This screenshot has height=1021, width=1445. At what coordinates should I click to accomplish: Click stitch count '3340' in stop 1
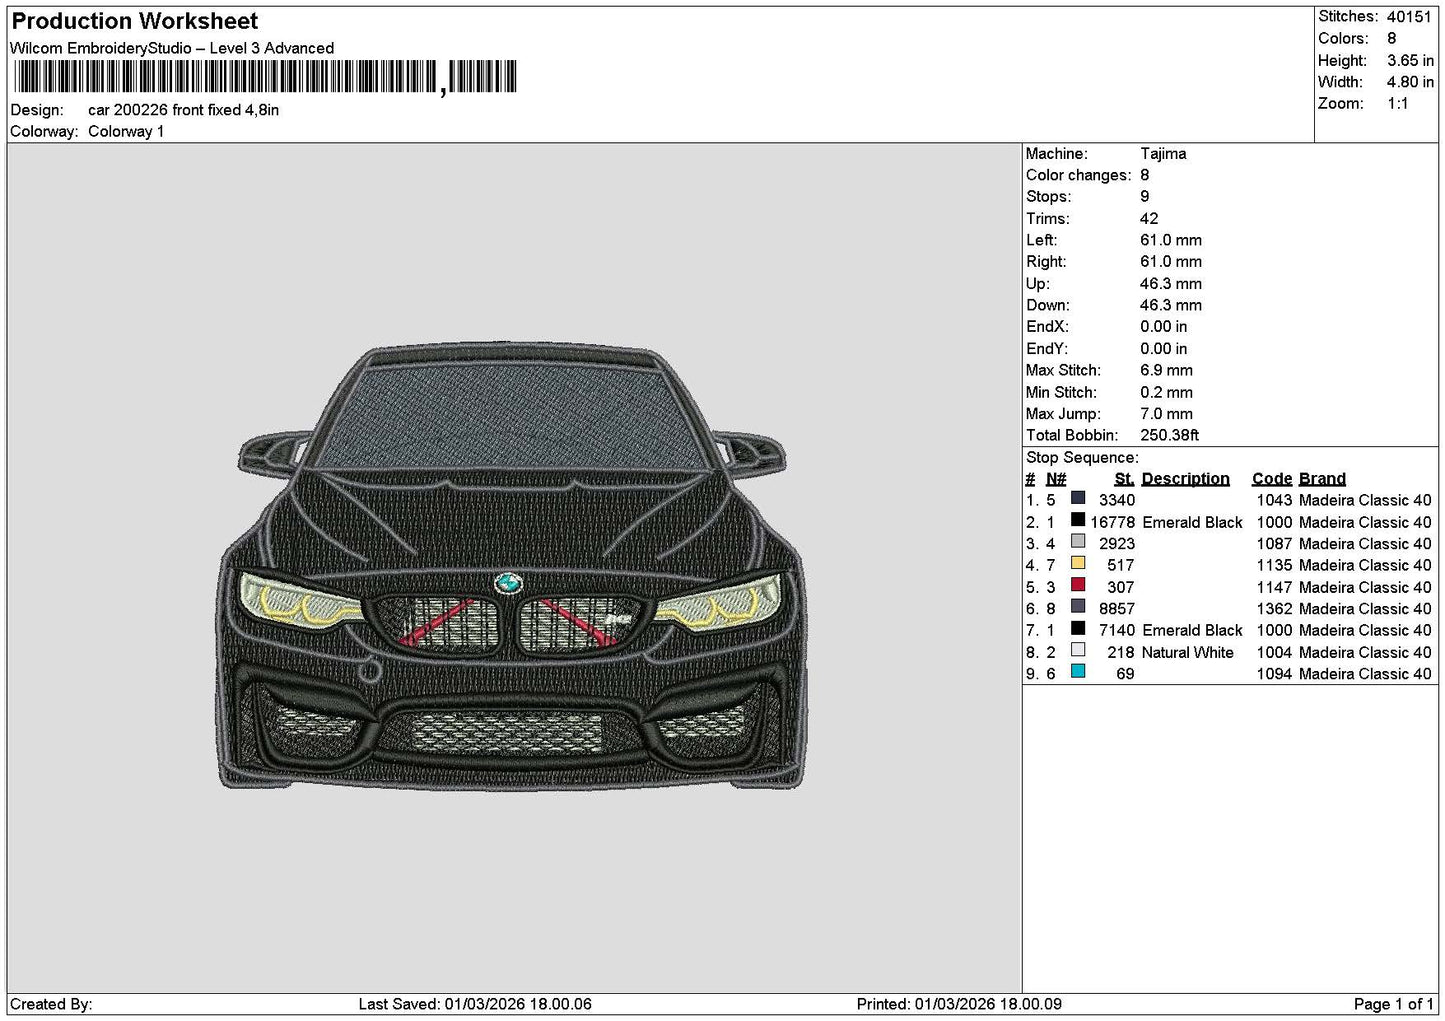1117,500
